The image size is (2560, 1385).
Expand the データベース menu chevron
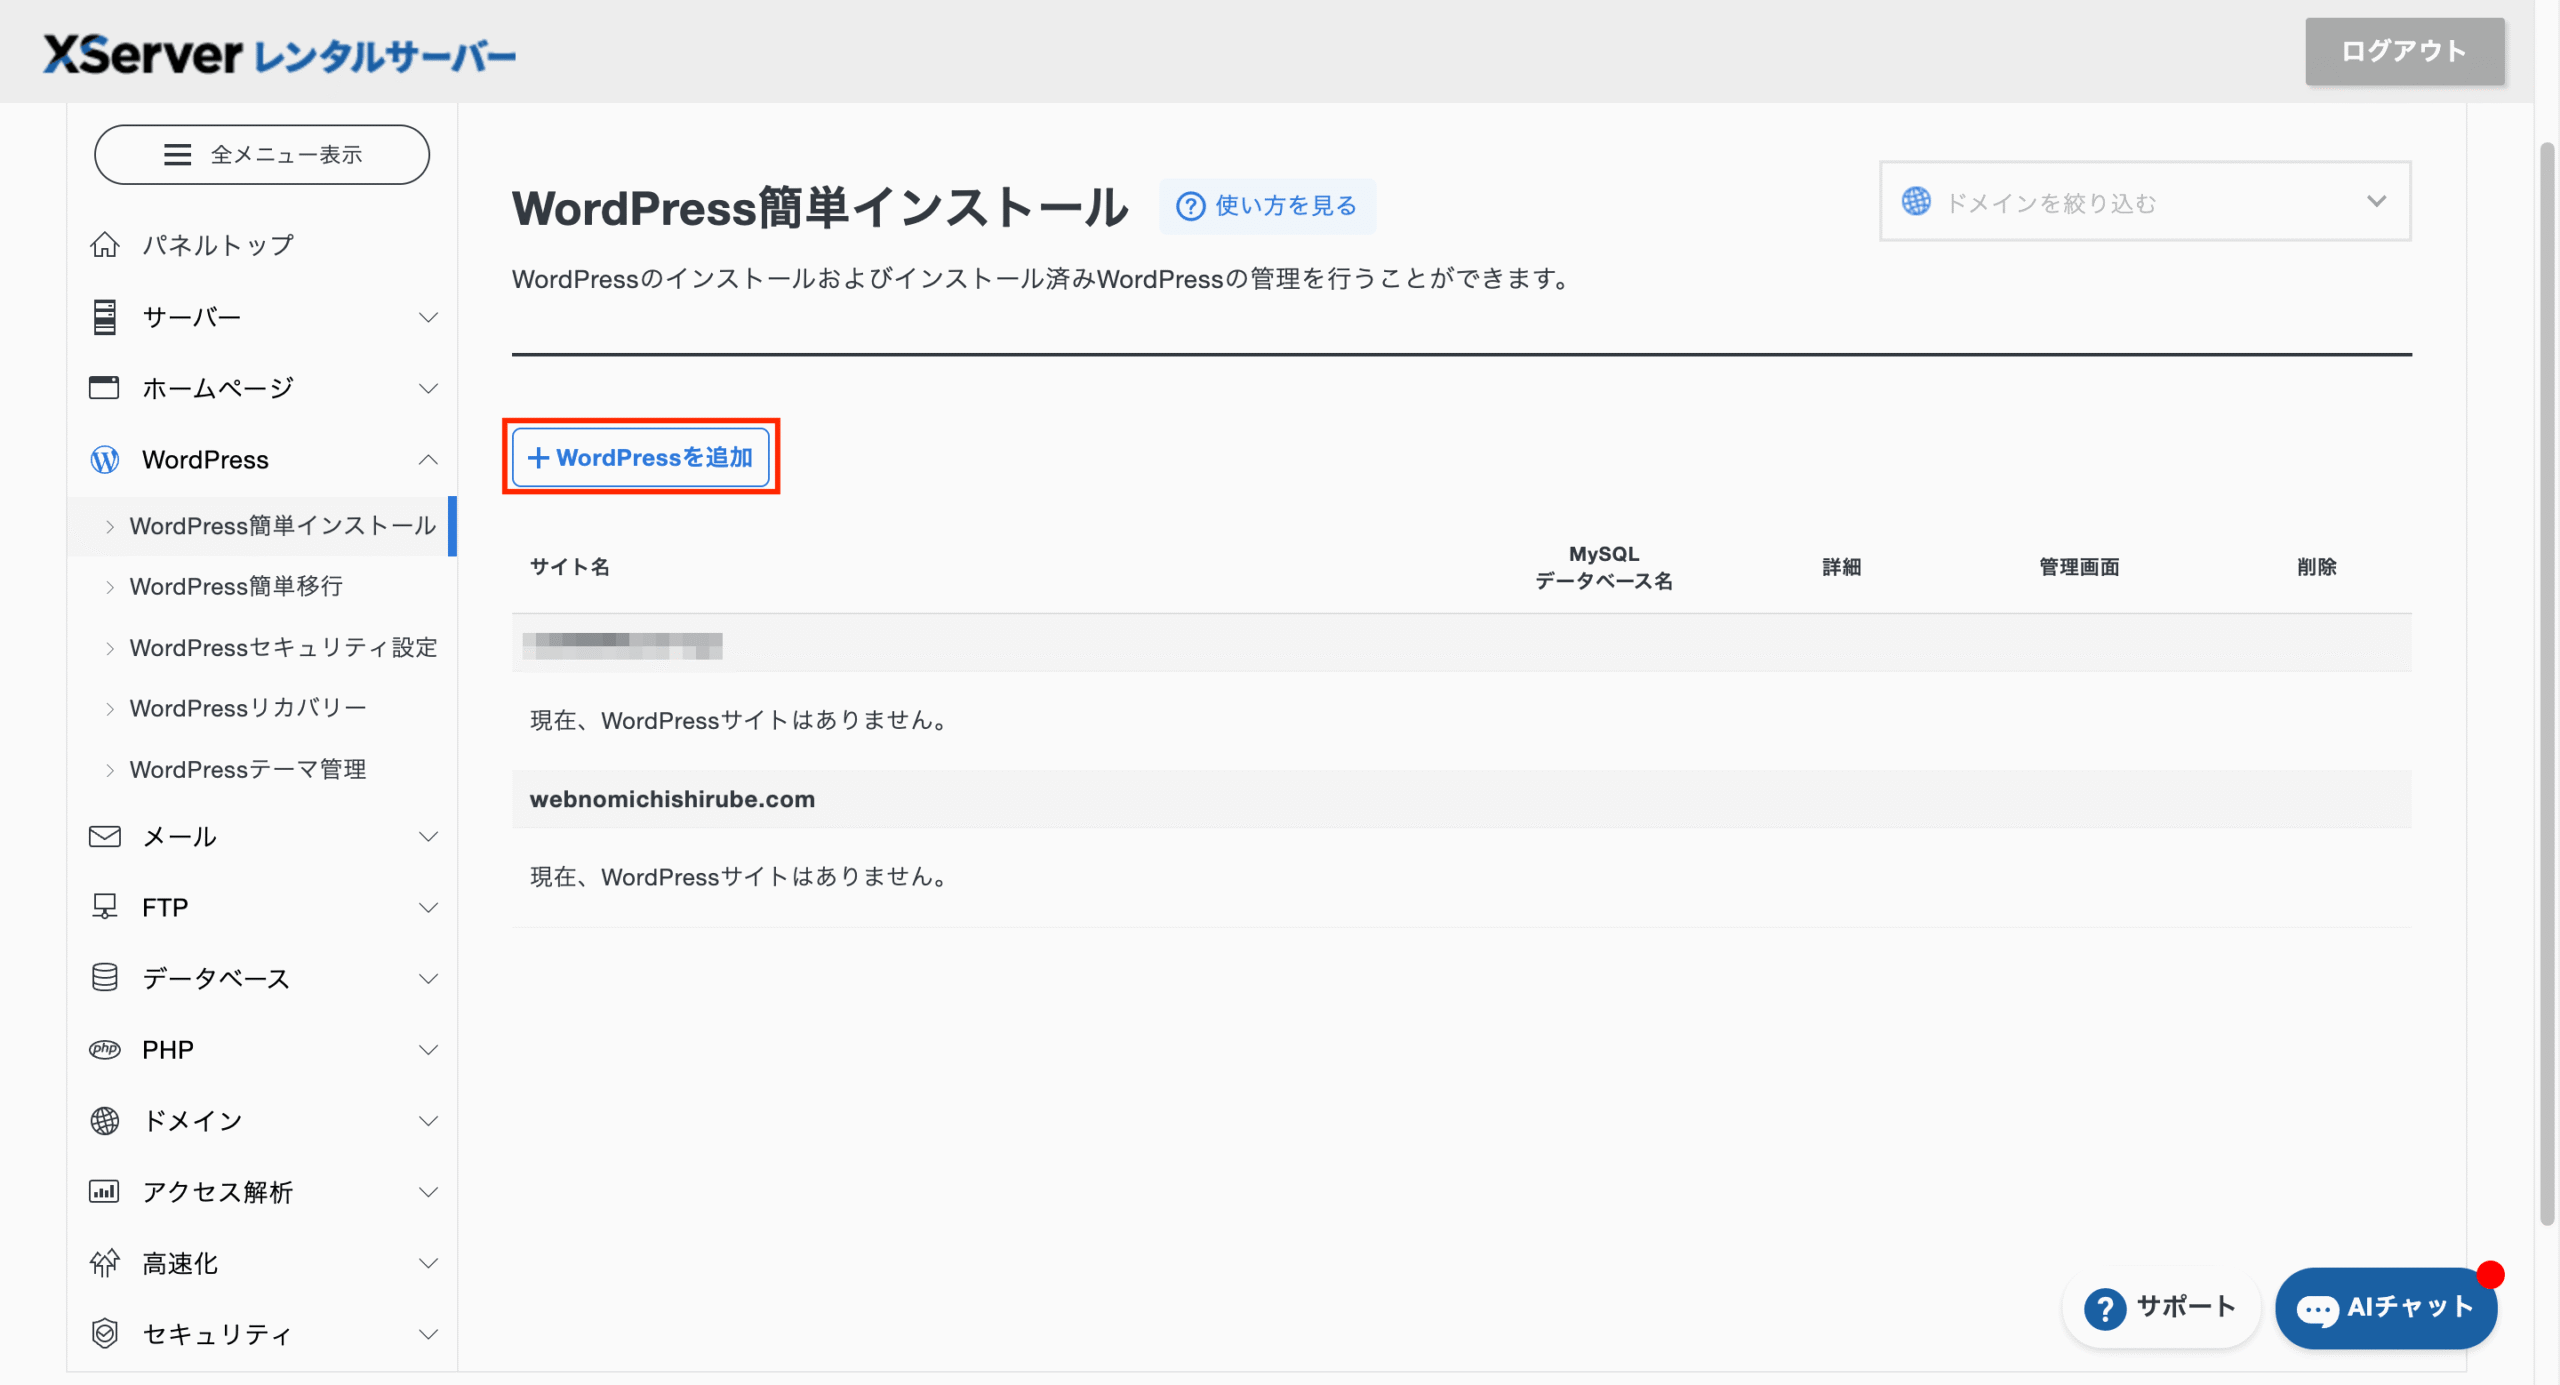[428, 979]
